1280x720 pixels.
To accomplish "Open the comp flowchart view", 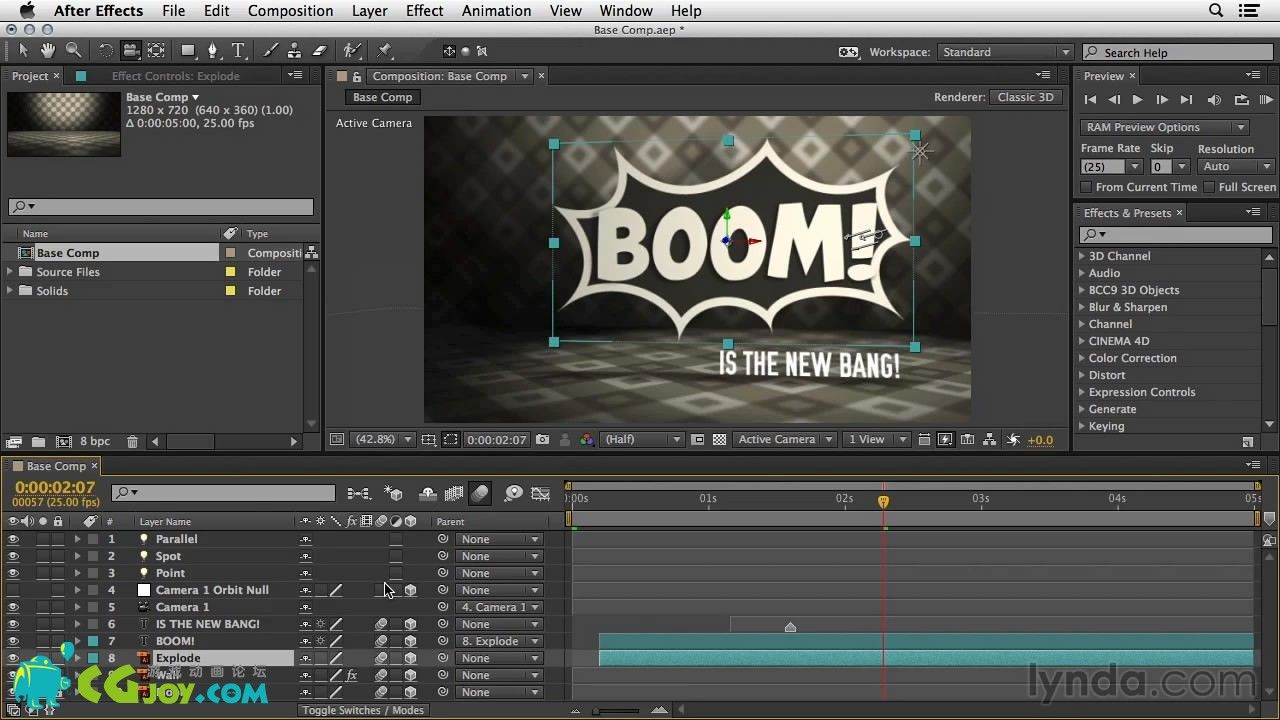I will point(989,439).
